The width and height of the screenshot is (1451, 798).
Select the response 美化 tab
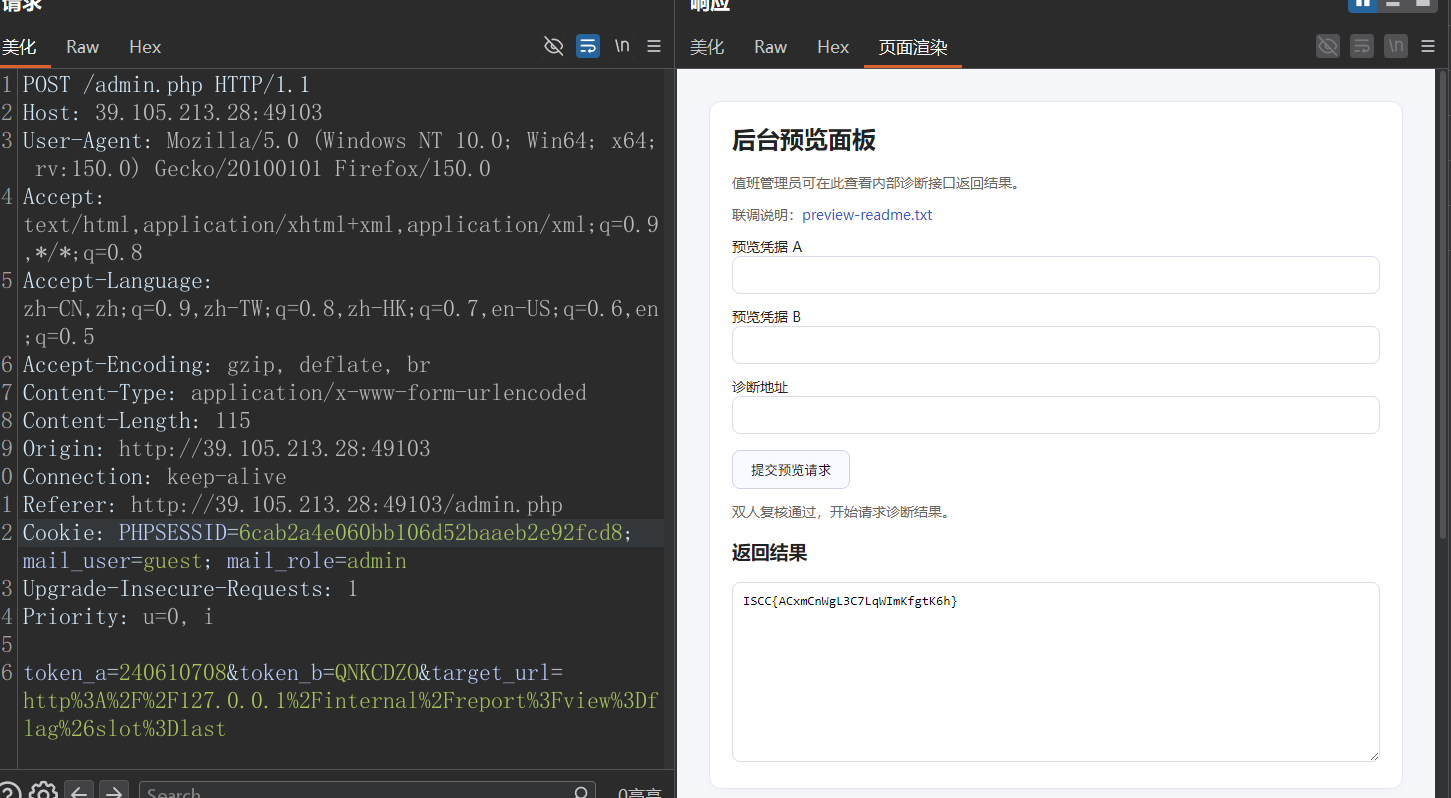pyautogui.click(x=707, y=47)
